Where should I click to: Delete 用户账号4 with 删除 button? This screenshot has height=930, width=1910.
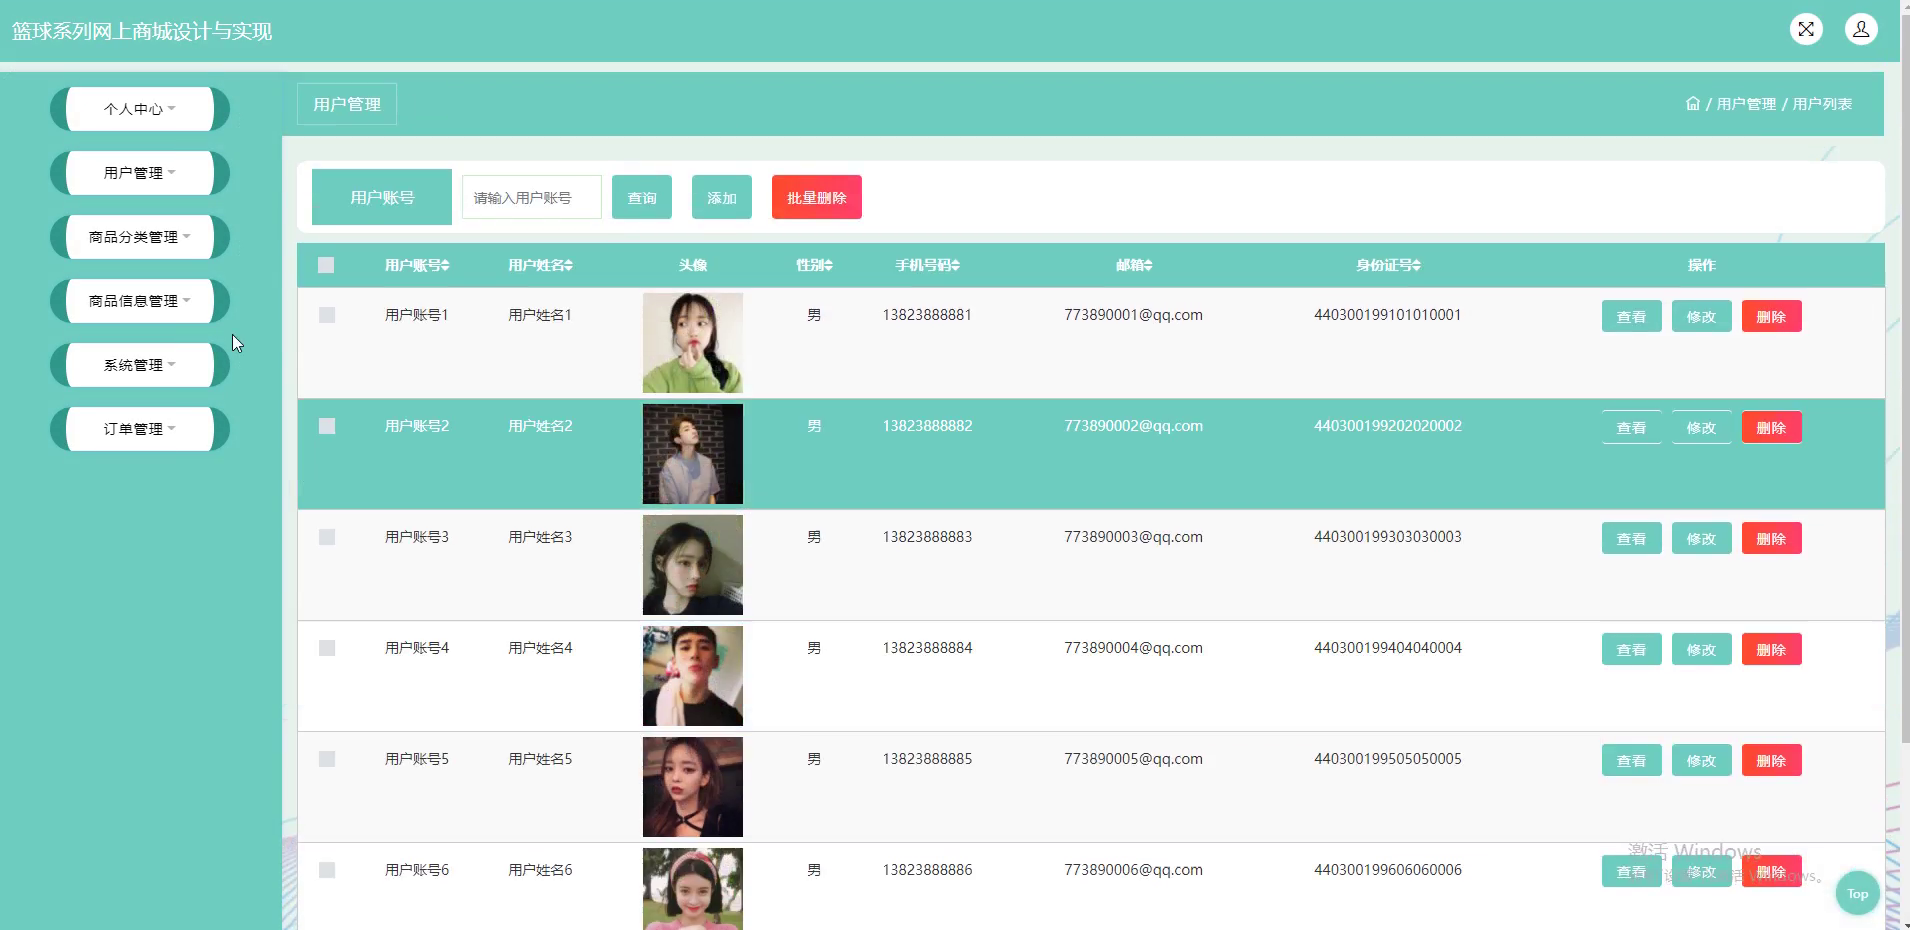1772,649
